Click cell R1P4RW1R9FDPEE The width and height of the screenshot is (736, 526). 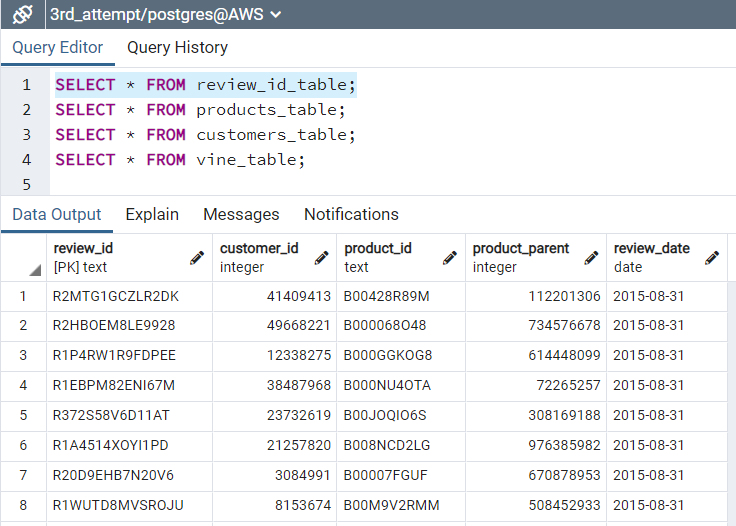pos(130,355)
